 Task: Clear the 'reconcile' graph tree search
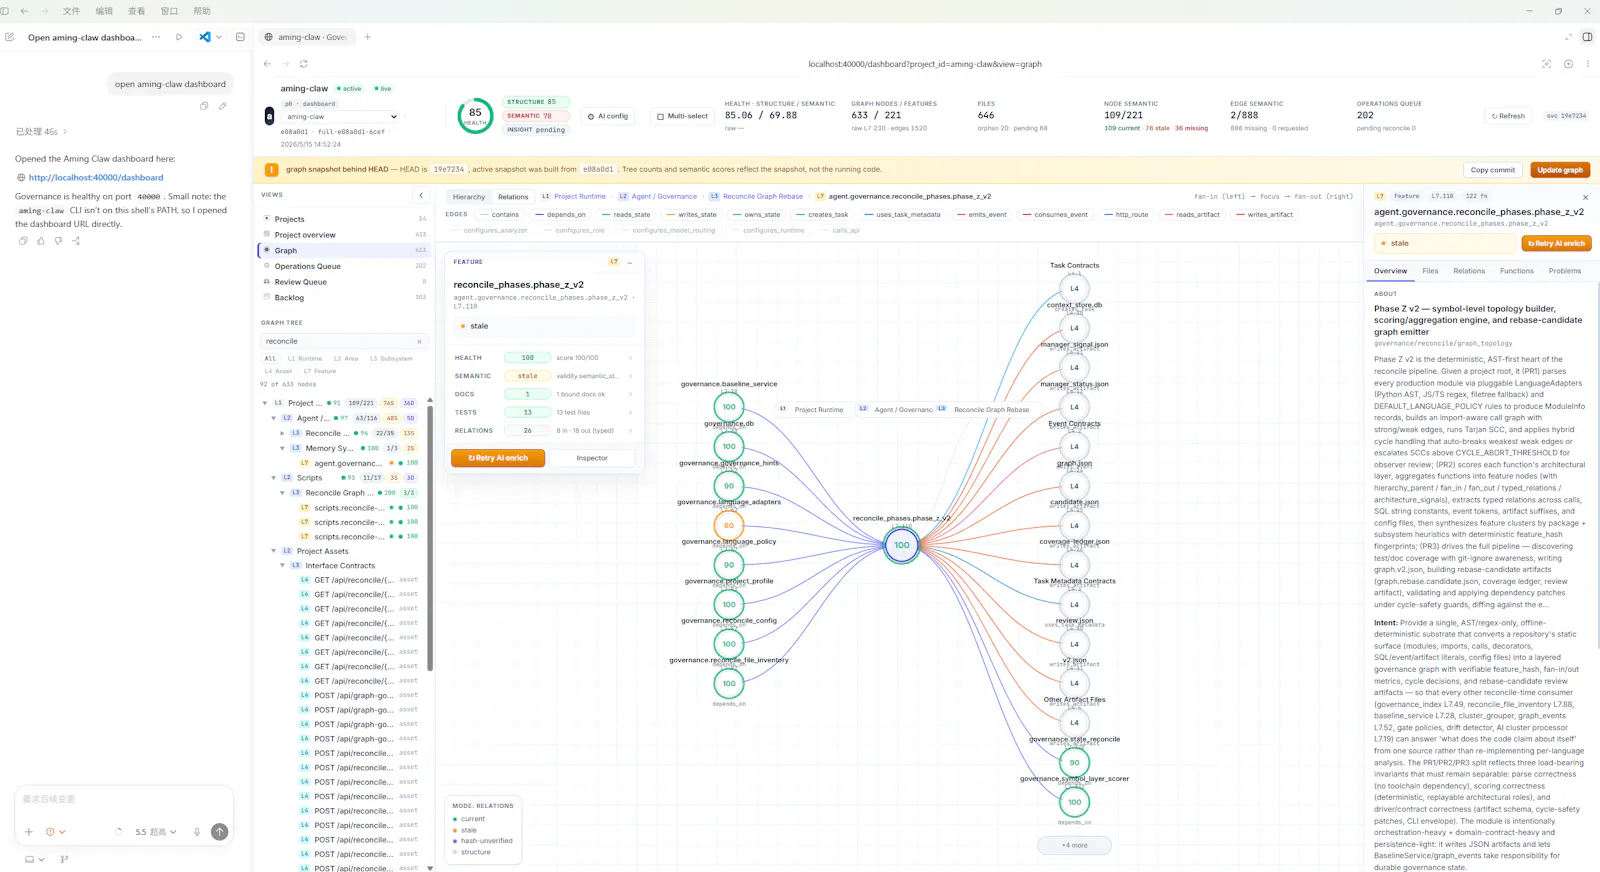tap(419, 342)
